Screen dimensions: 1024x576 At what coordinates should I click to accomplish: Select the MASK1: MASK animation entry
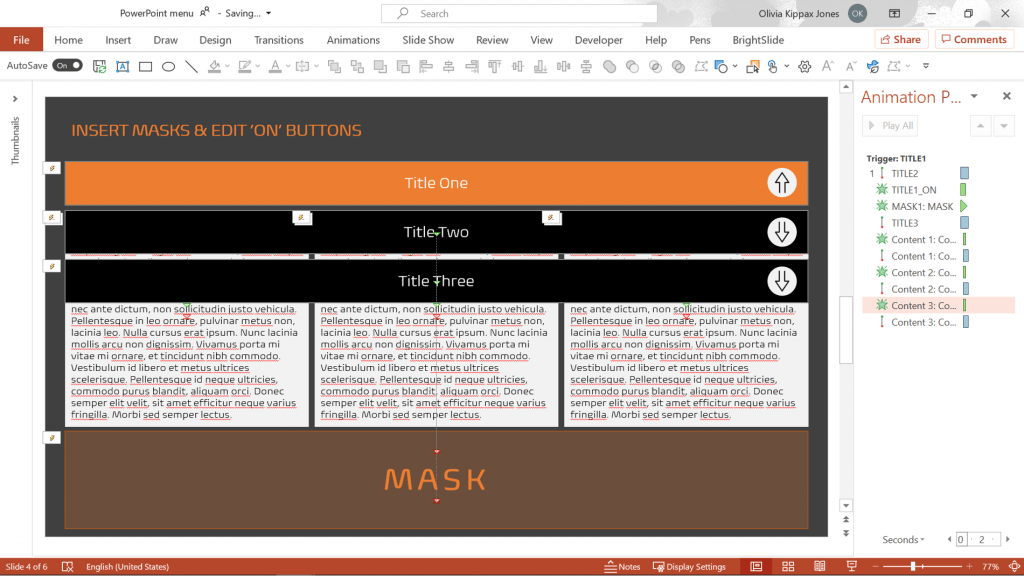pyautogui.click(x=922, y=206)
